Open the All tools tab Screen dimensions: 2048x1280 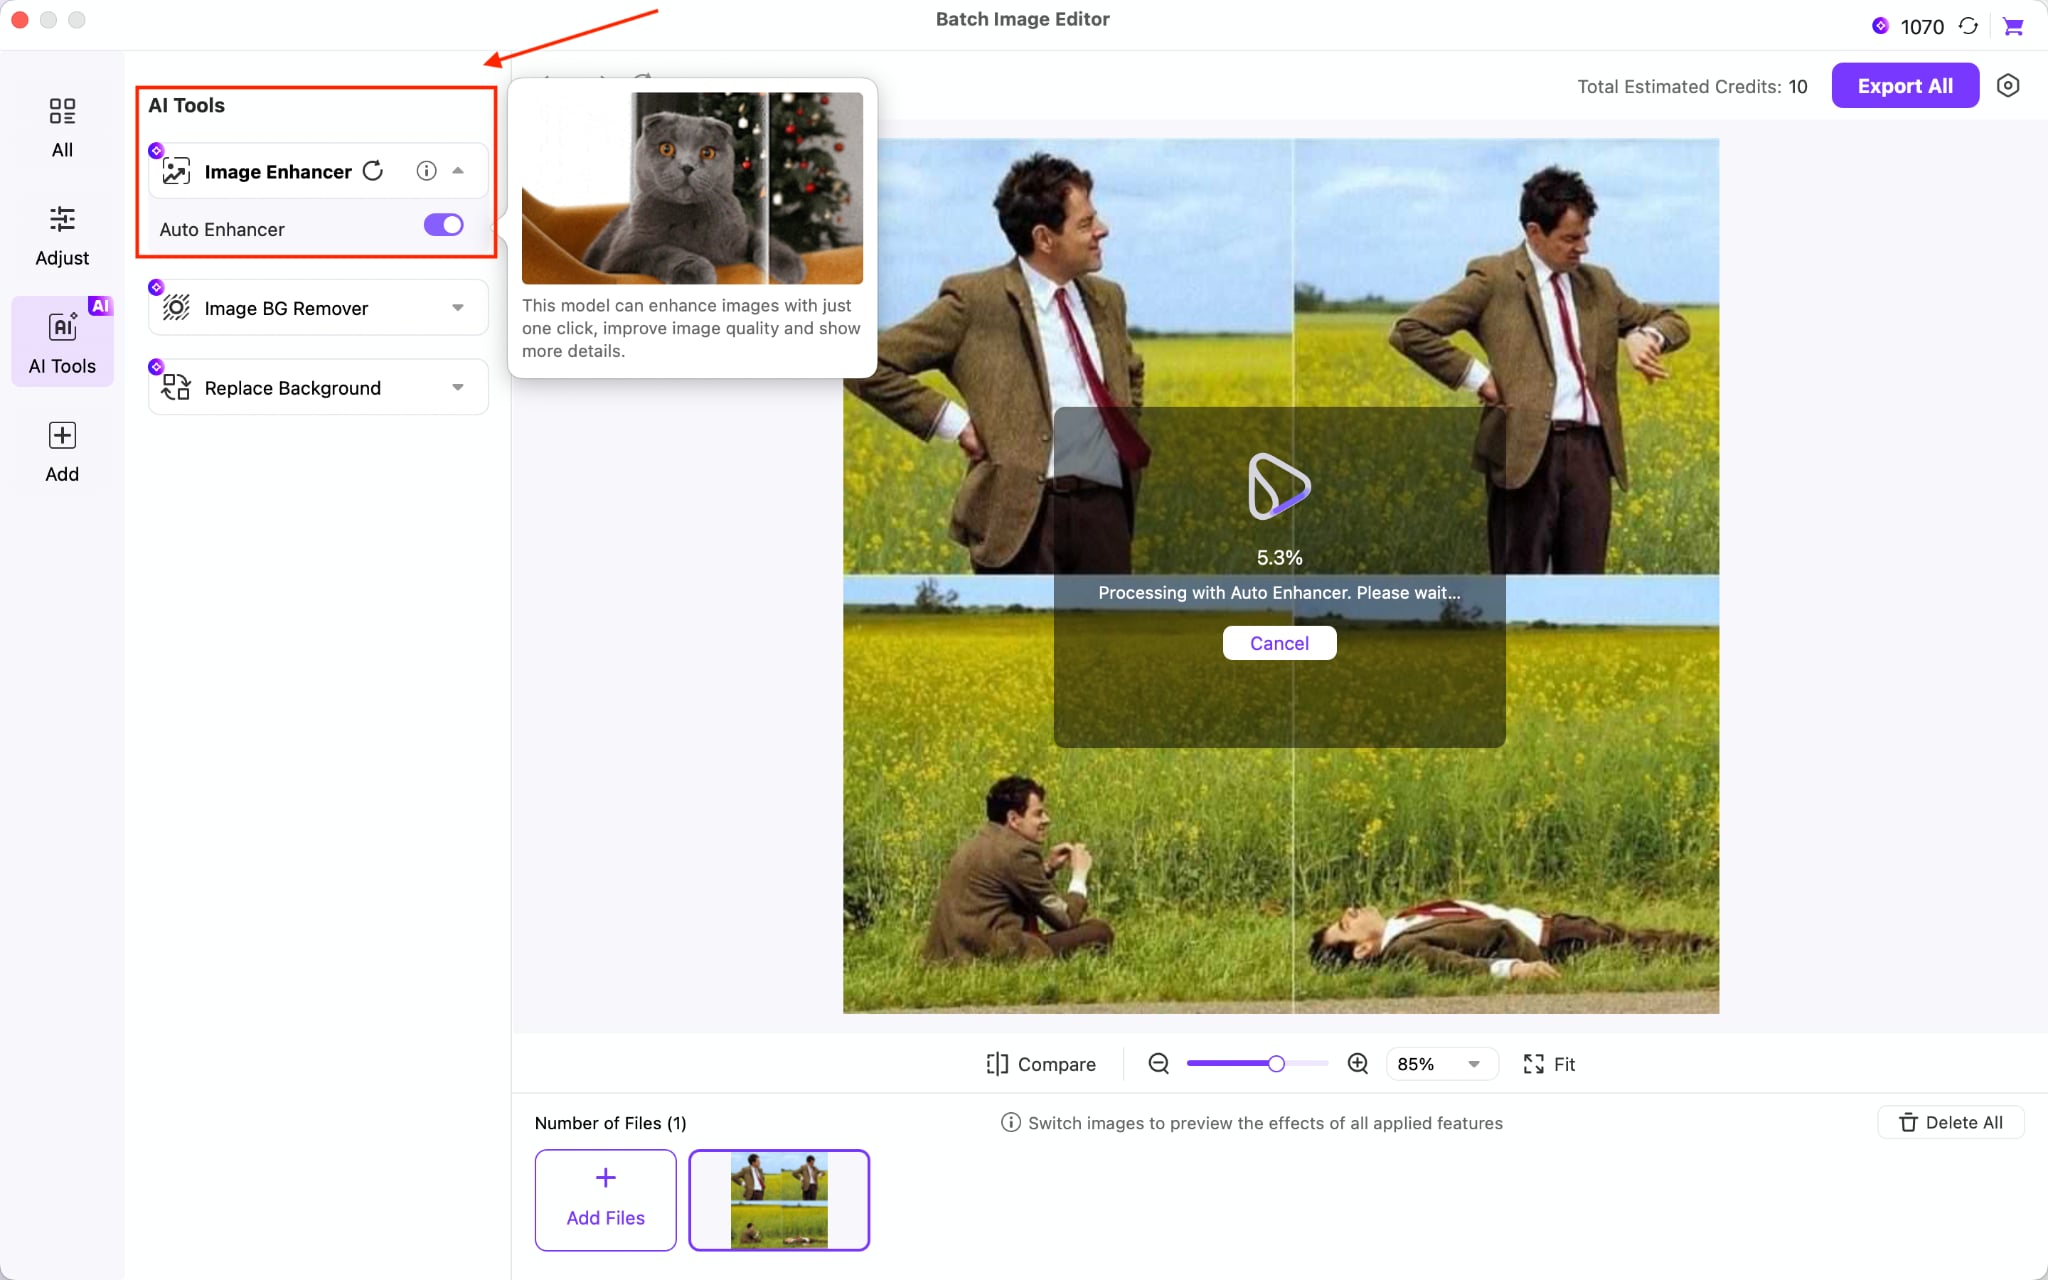point(62,126)
